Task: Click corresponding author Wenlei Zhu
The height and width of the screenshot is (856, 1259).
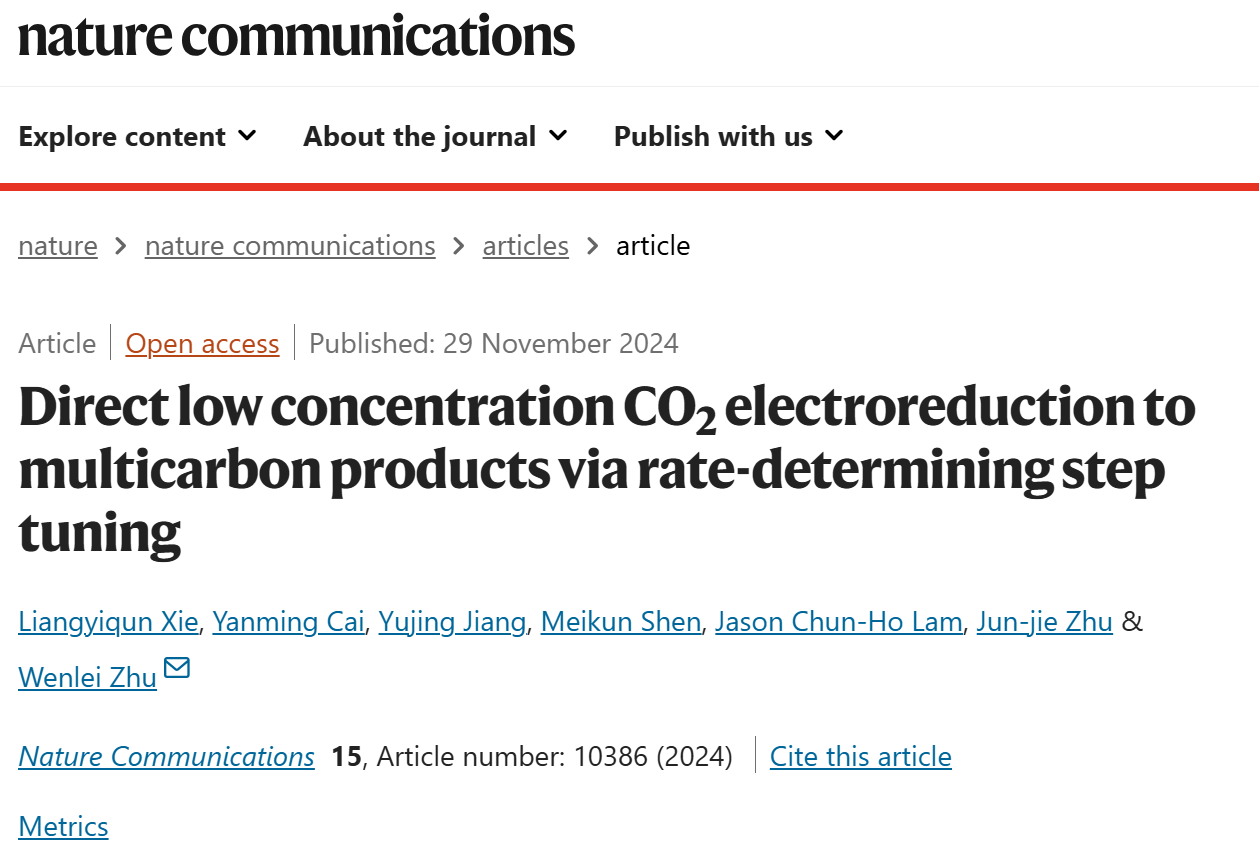Action: point(88,678)
